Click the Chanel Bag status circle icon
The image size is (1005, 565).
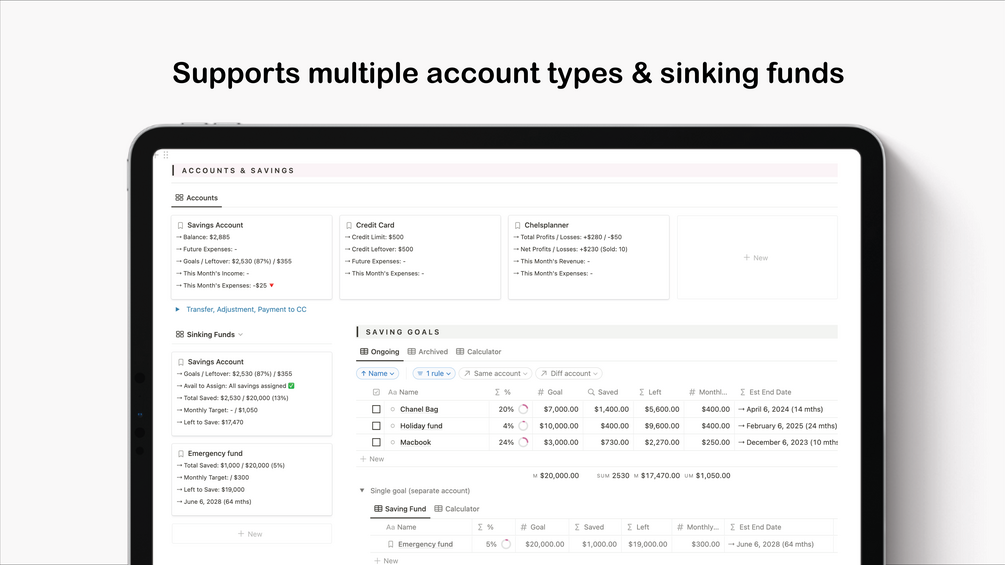(393, 409)
